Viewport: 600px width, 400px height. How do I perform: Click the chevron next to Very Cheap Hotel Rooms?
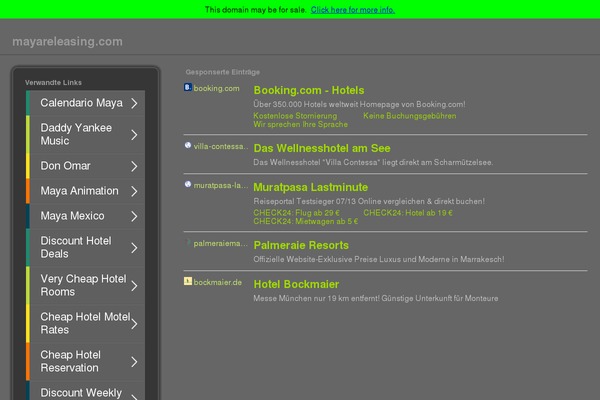(x=134, y=286)
